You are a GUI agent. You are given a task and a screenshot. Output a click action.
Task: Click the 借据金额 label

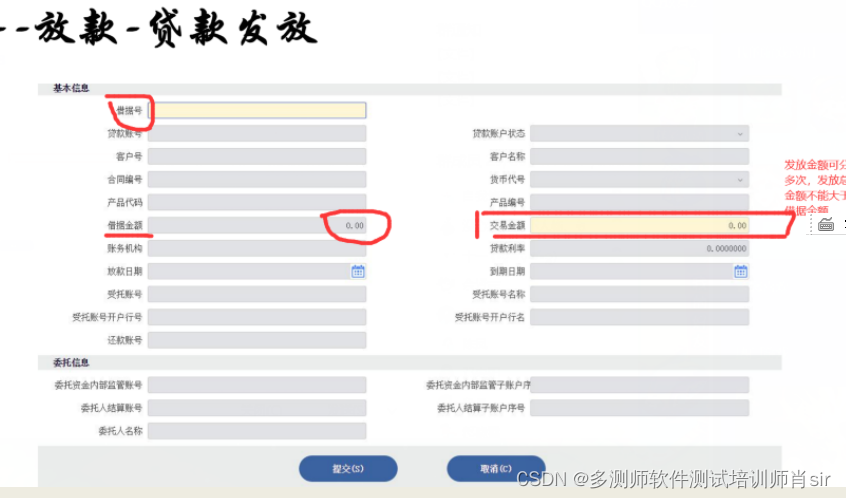tap(125, 226)
